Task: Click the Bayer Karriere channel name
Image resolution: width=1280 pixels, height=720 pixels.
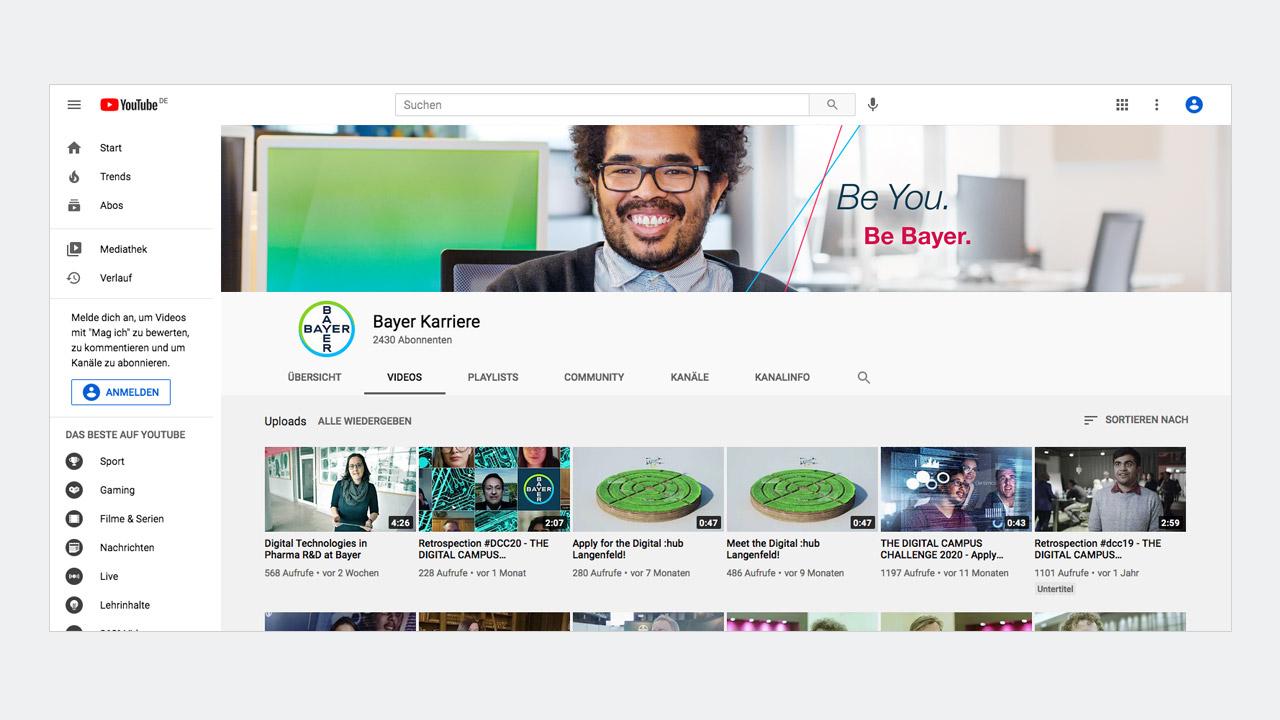Action: (426, 322)
